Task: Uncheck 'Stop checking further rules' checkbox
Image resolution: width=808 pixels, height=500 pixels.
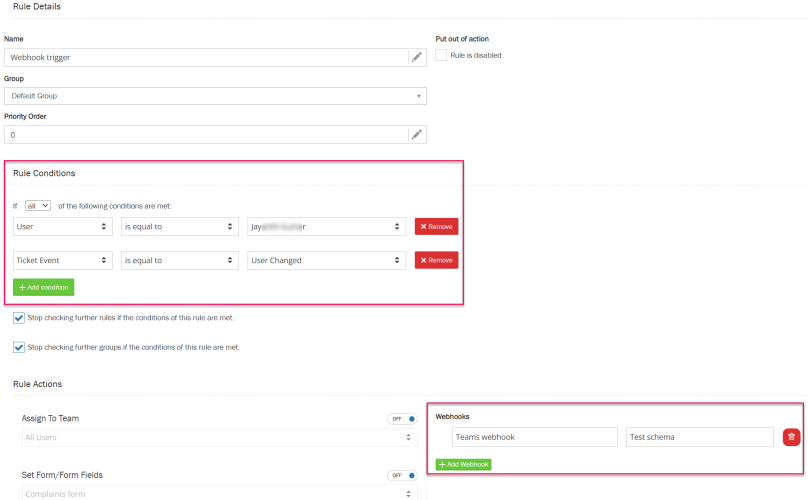Action: pos(19,318)
